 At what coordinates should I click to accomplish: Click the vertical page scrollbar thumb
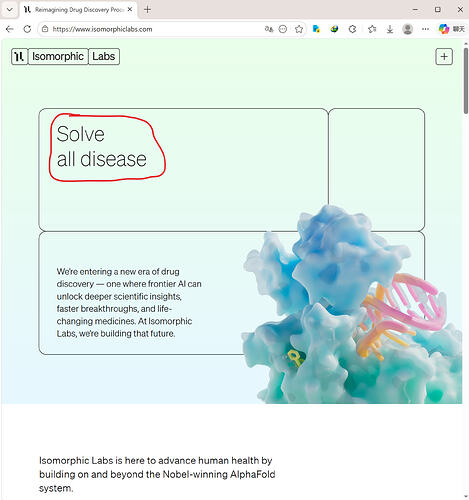pos(466,80)
